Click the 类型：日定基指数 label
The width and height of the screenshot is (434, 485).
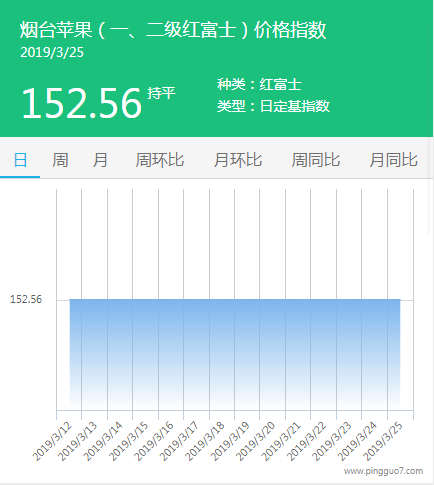(273, 106)
